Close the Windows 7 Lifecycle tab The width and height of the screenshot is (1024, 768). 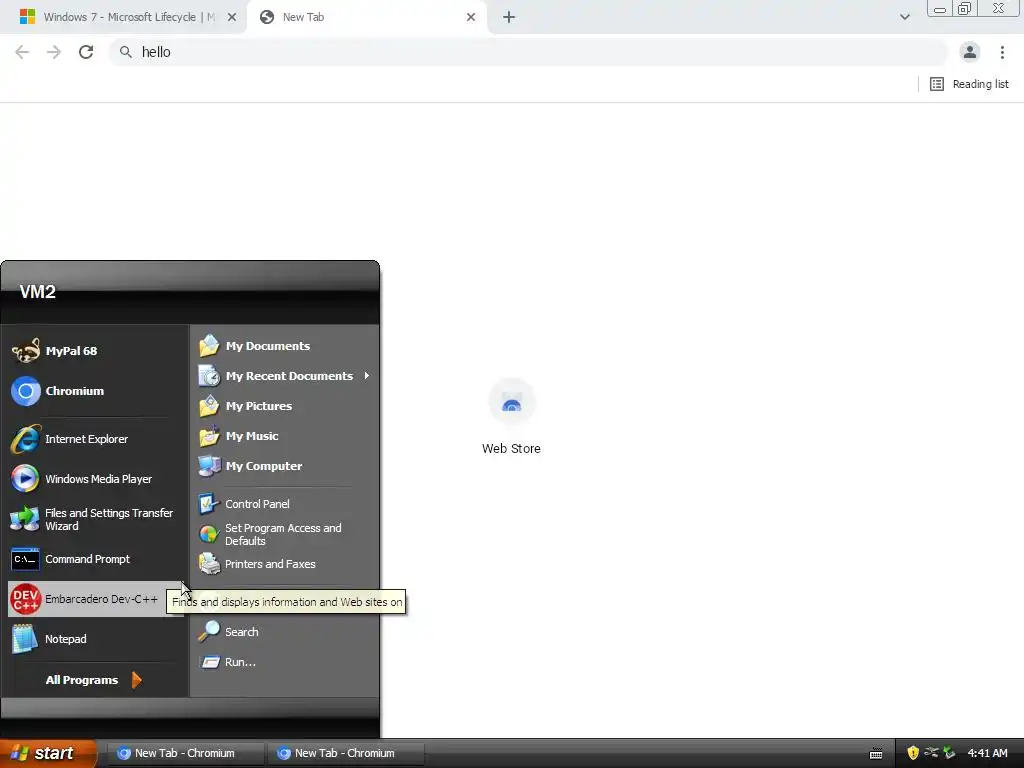coord(231,17)
